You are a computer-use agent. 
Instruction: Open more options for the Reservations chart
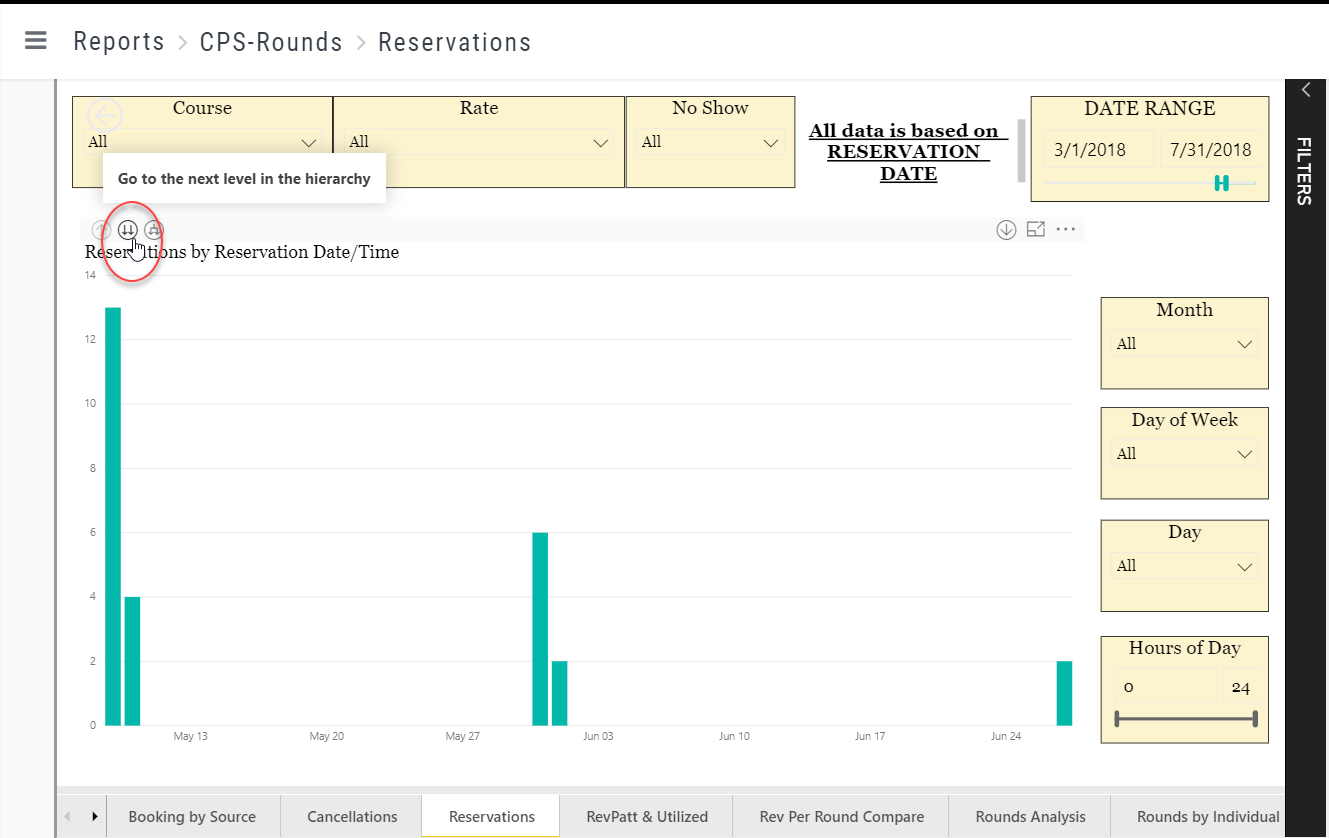[x=1065, y=229]
